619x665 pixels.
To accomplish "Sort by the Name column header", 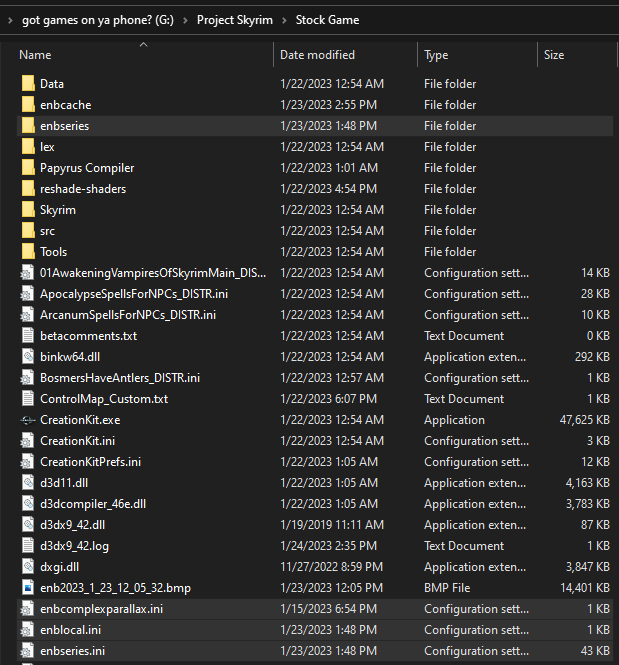I will click(35, 55).
